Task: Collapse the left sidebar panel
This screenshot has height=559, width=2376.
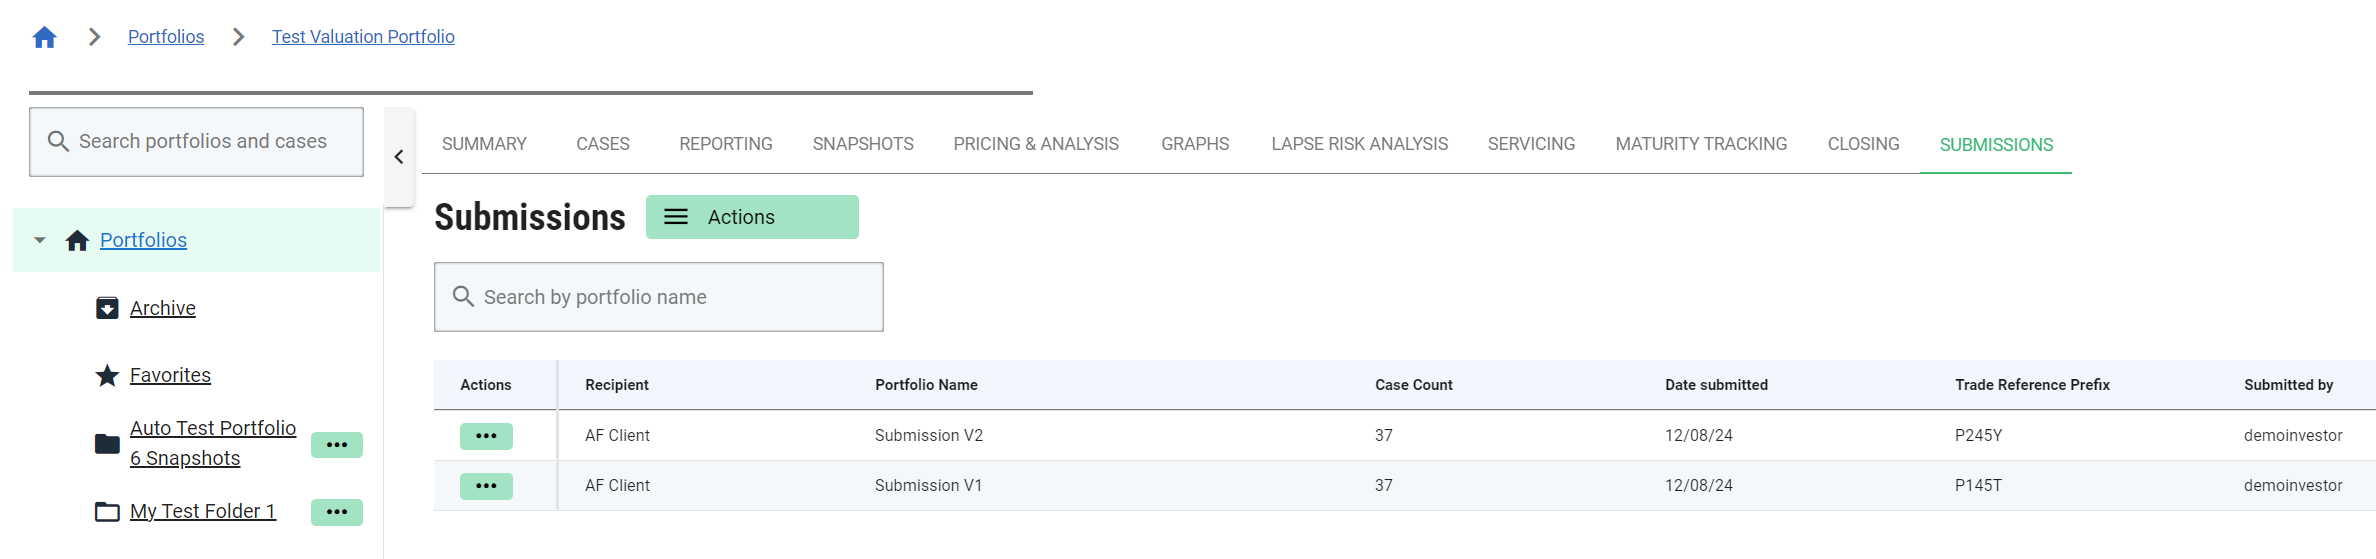Action: point(399,157)
